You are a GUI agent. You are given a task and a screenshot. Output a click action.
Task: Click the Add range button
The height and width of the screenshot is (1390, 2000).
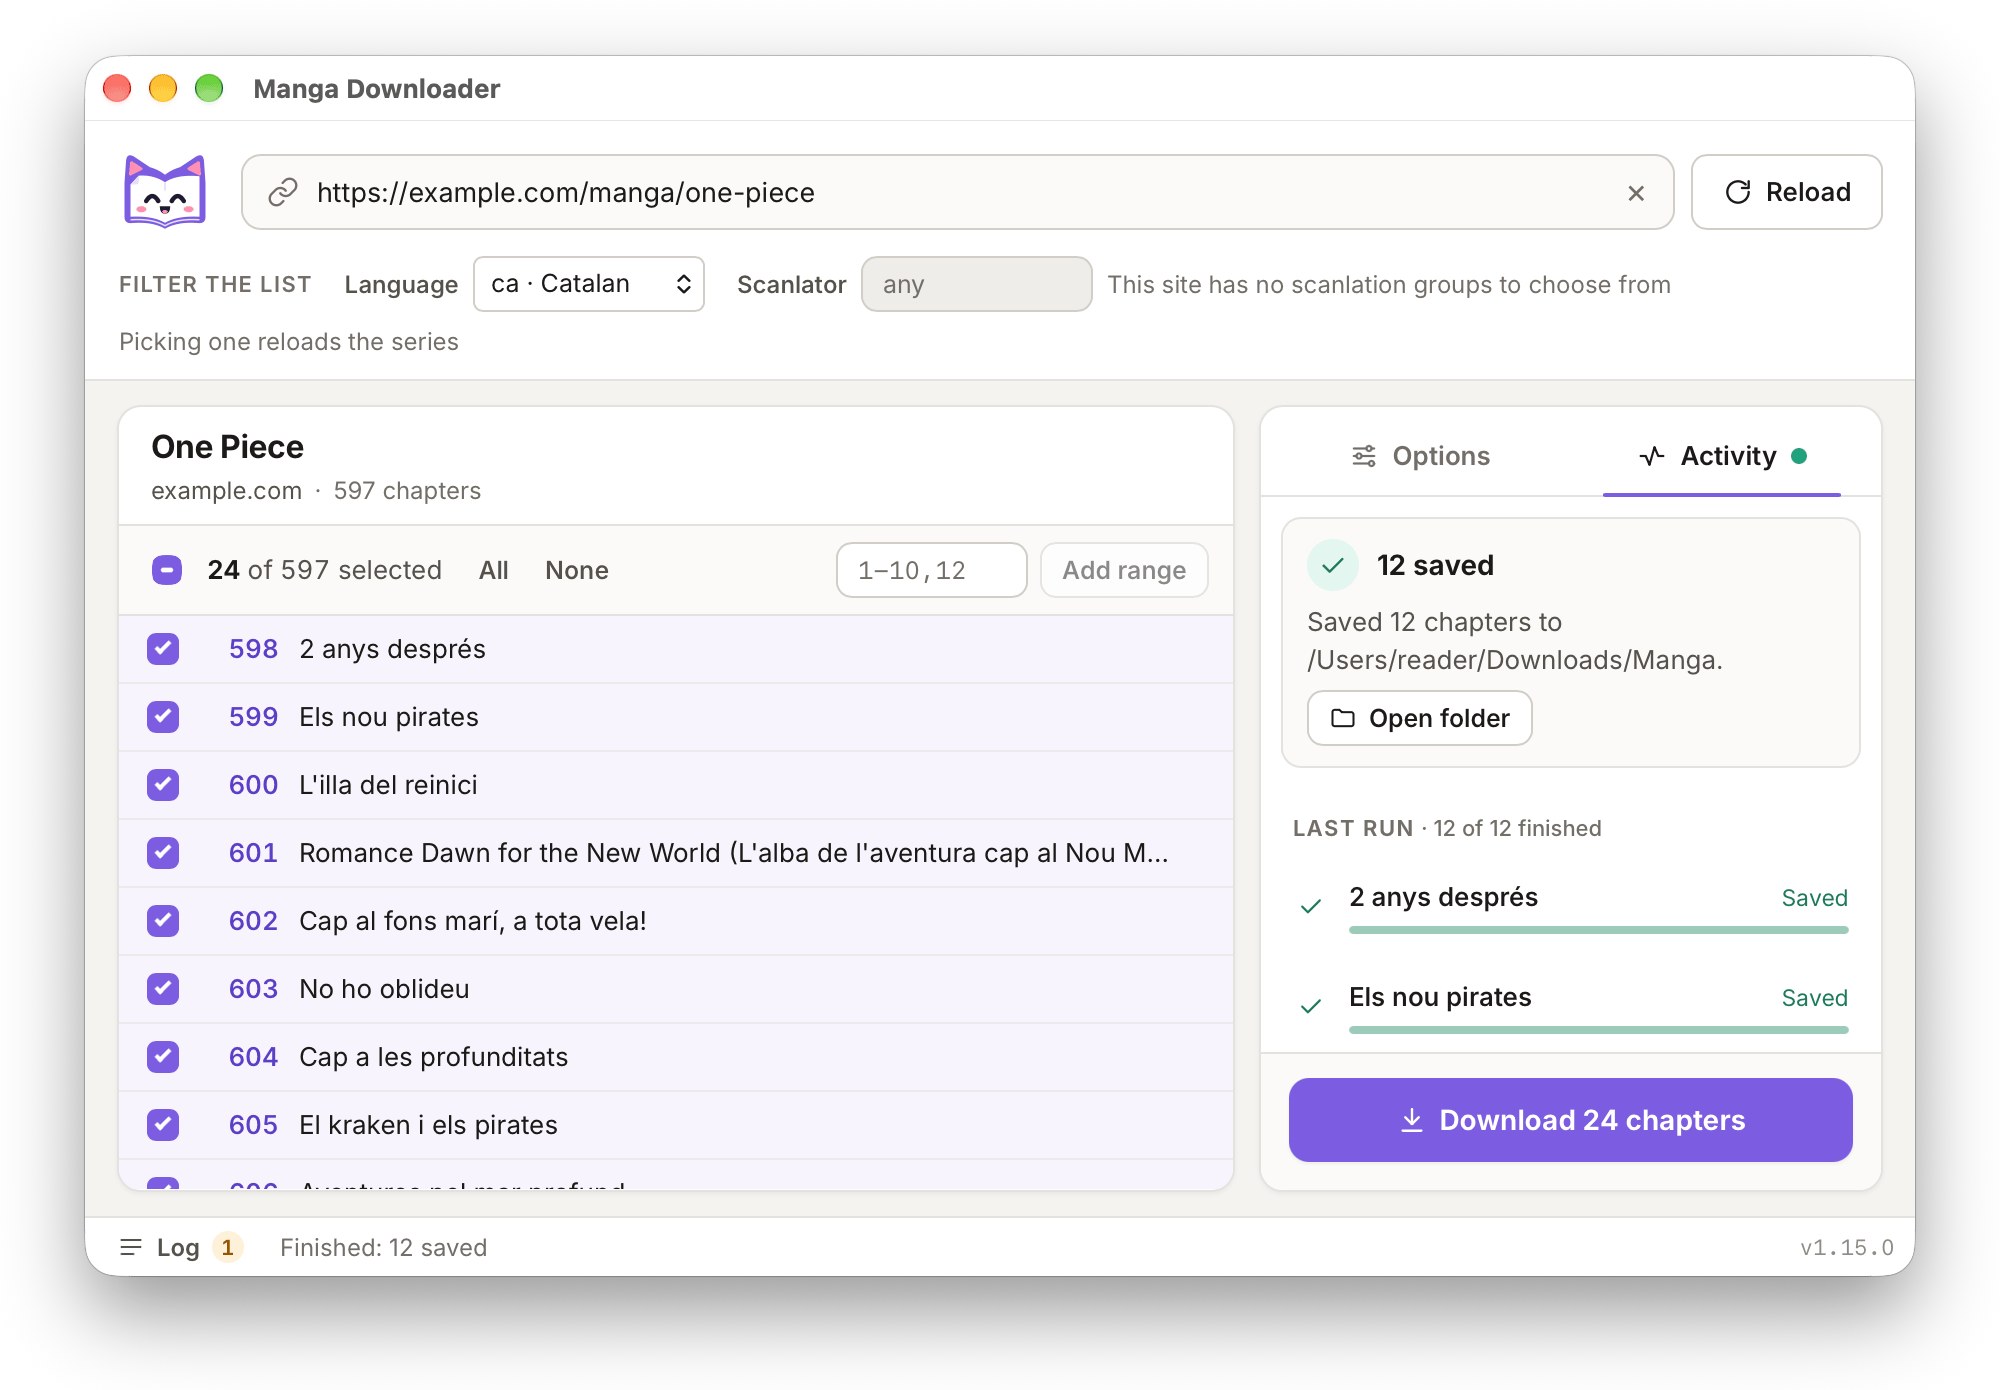point(1124,570)
